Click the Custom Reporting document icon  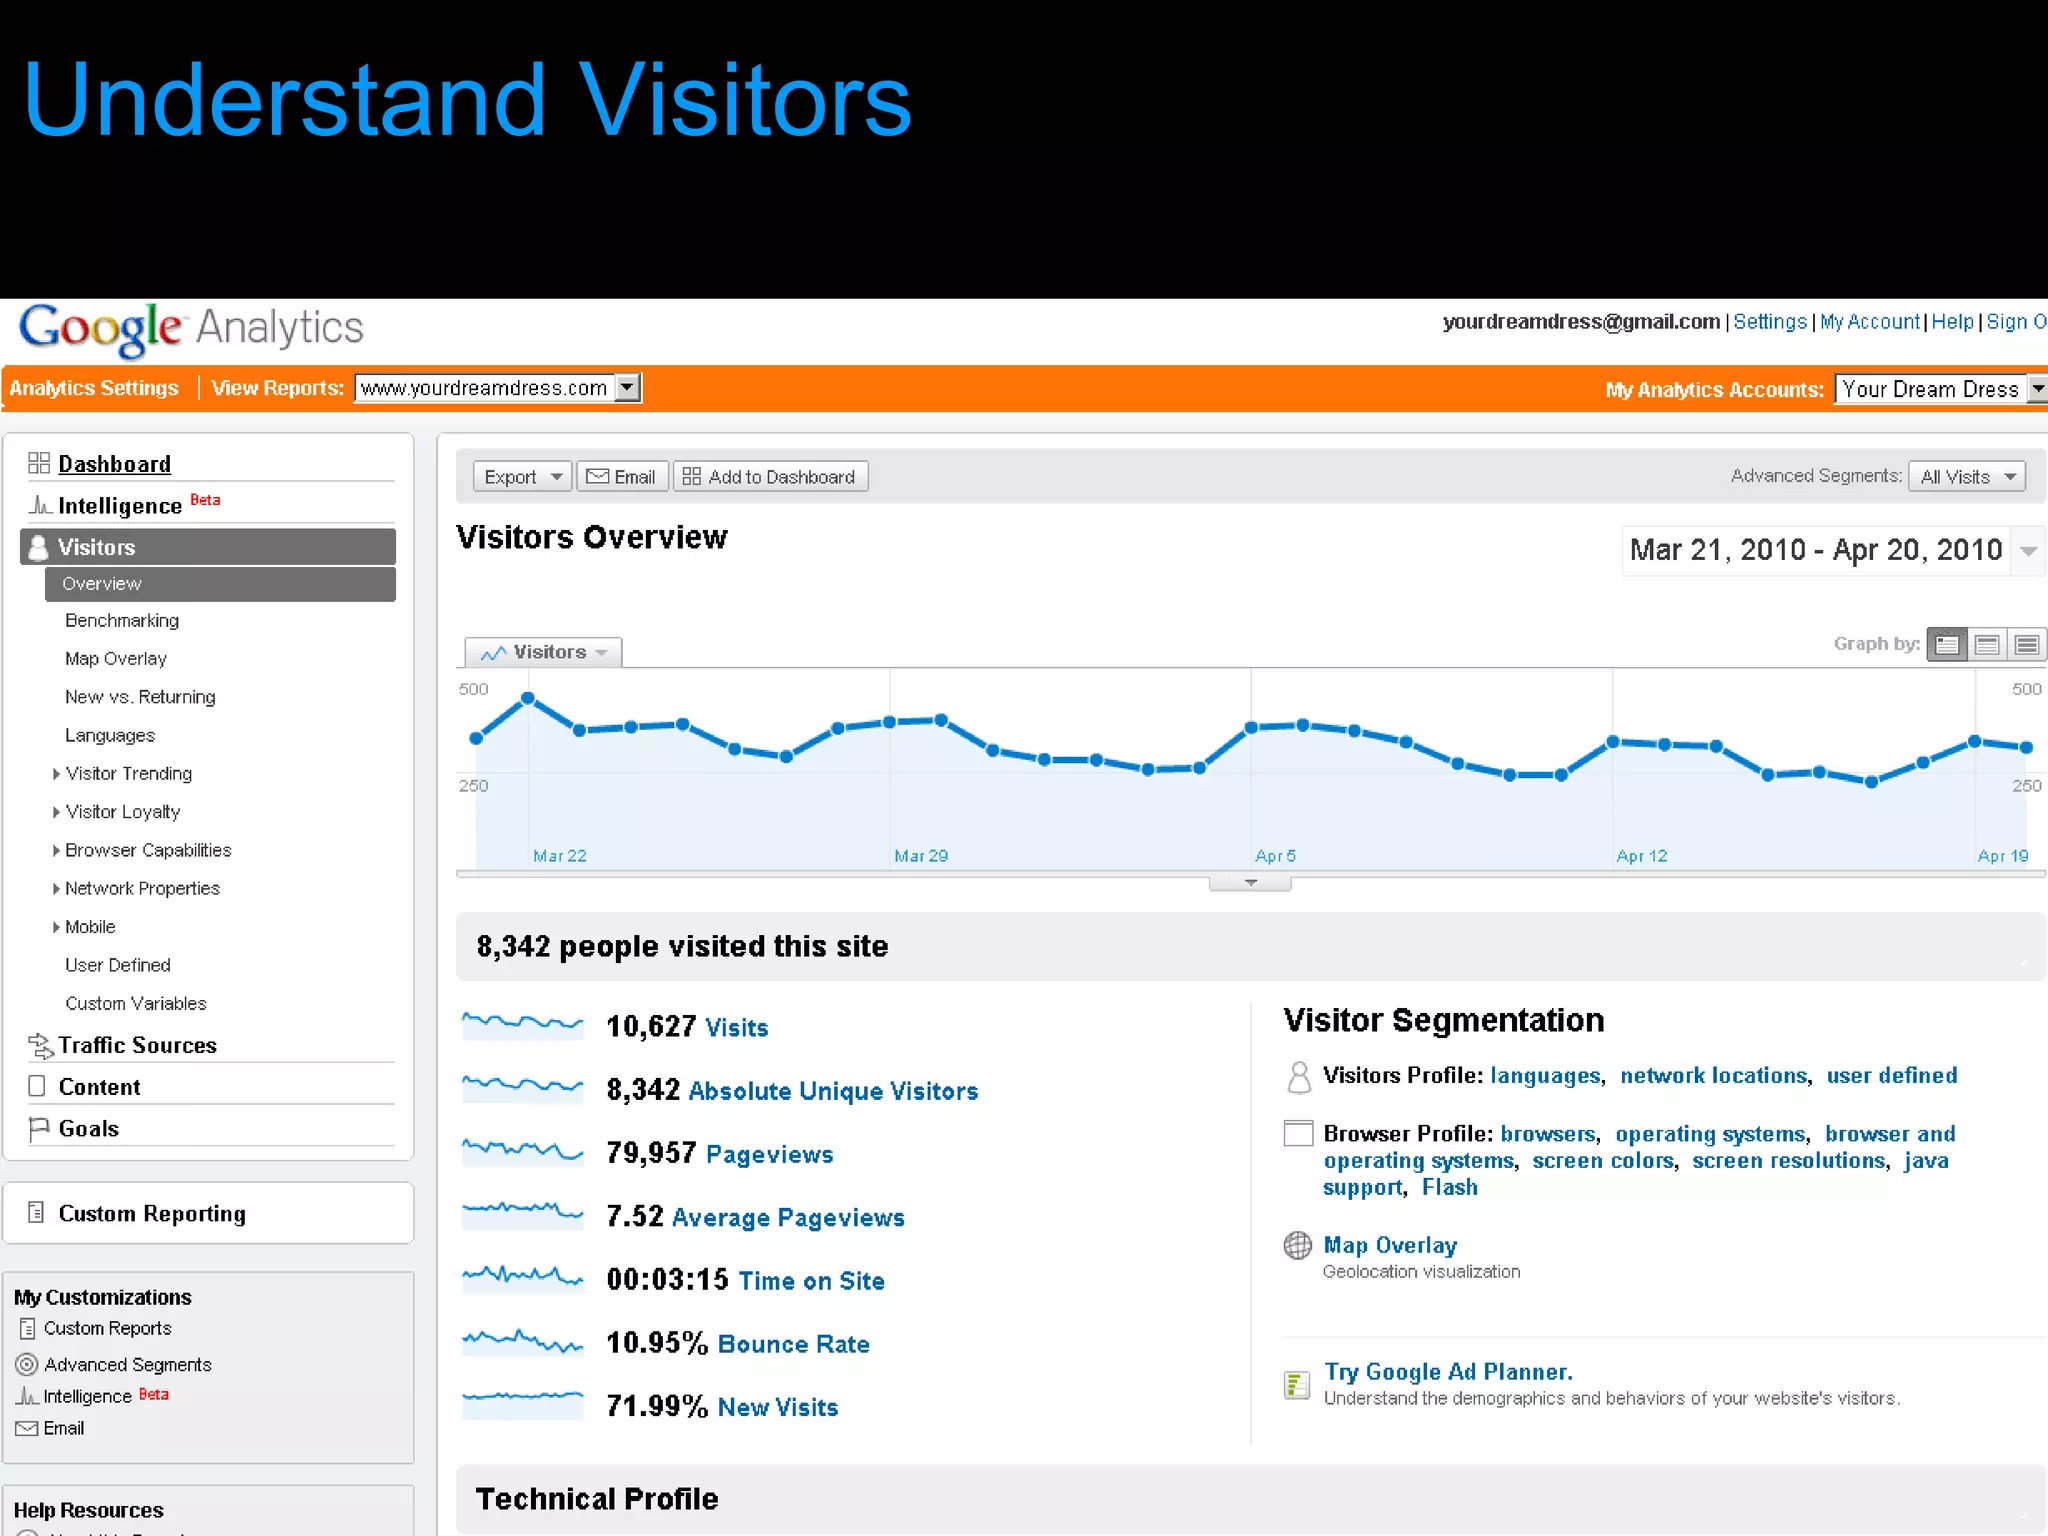point(36,1213)
